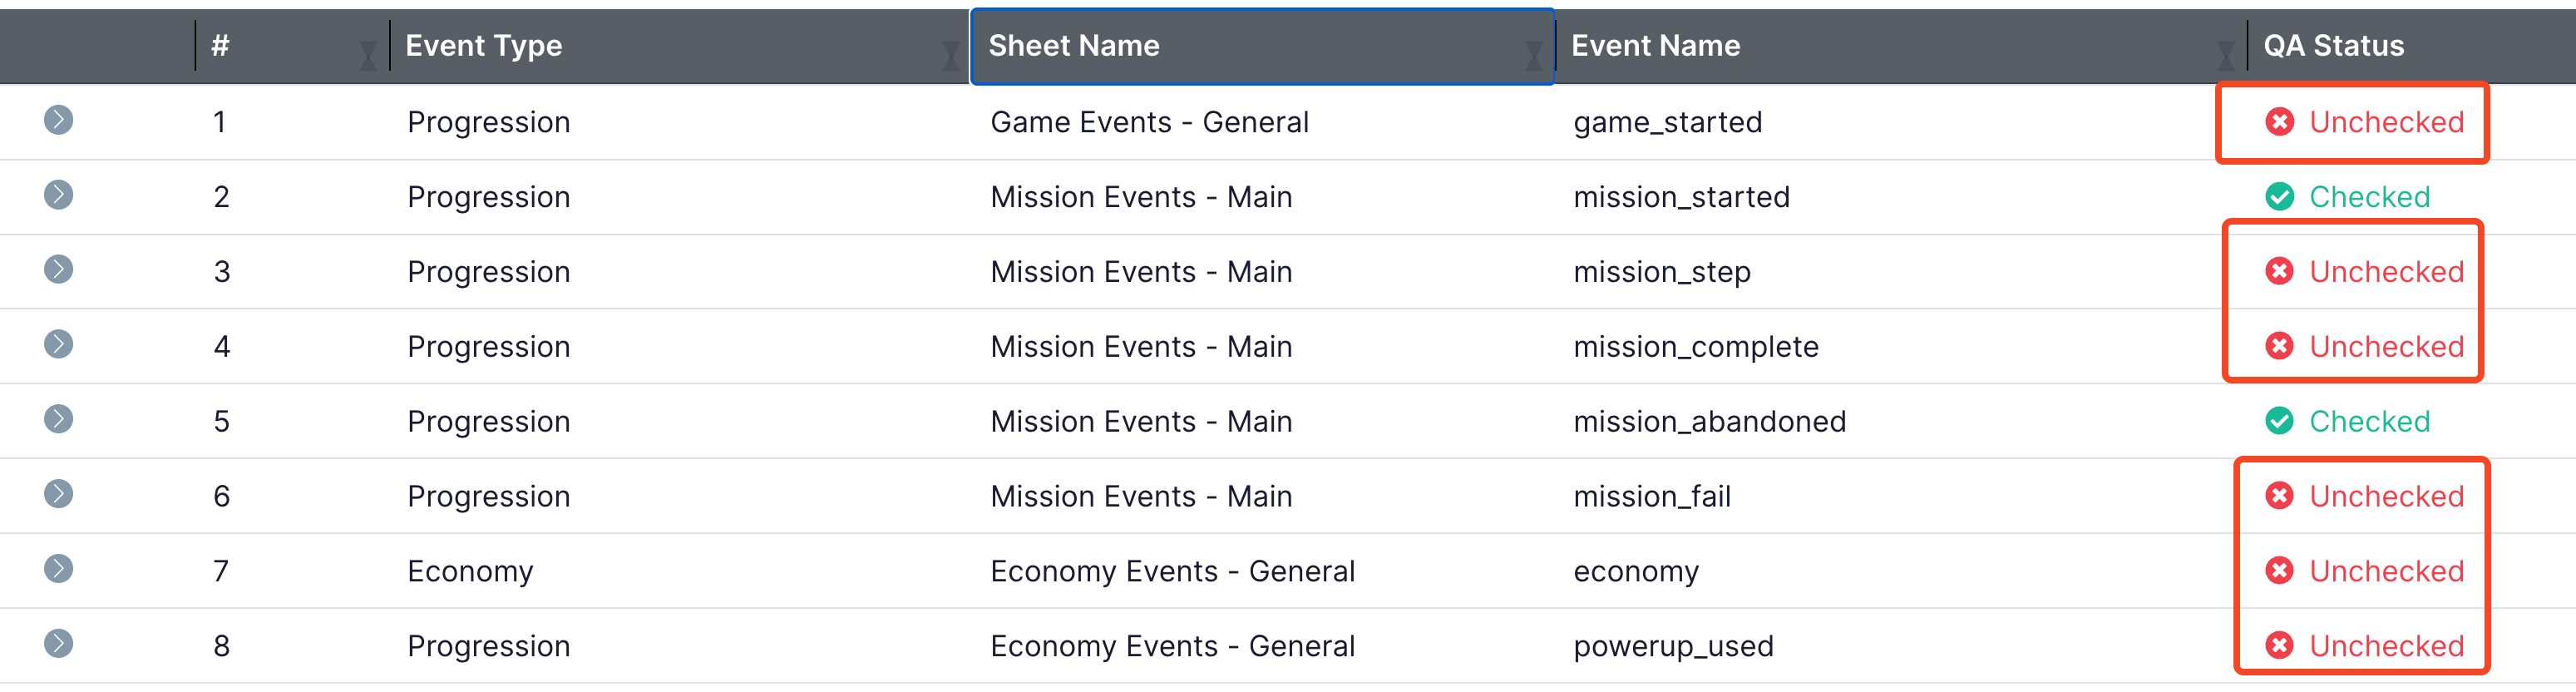This screenshot has height=692, width=2576.
Task: Select the mission_abandoned event name
Action: 1709,422
